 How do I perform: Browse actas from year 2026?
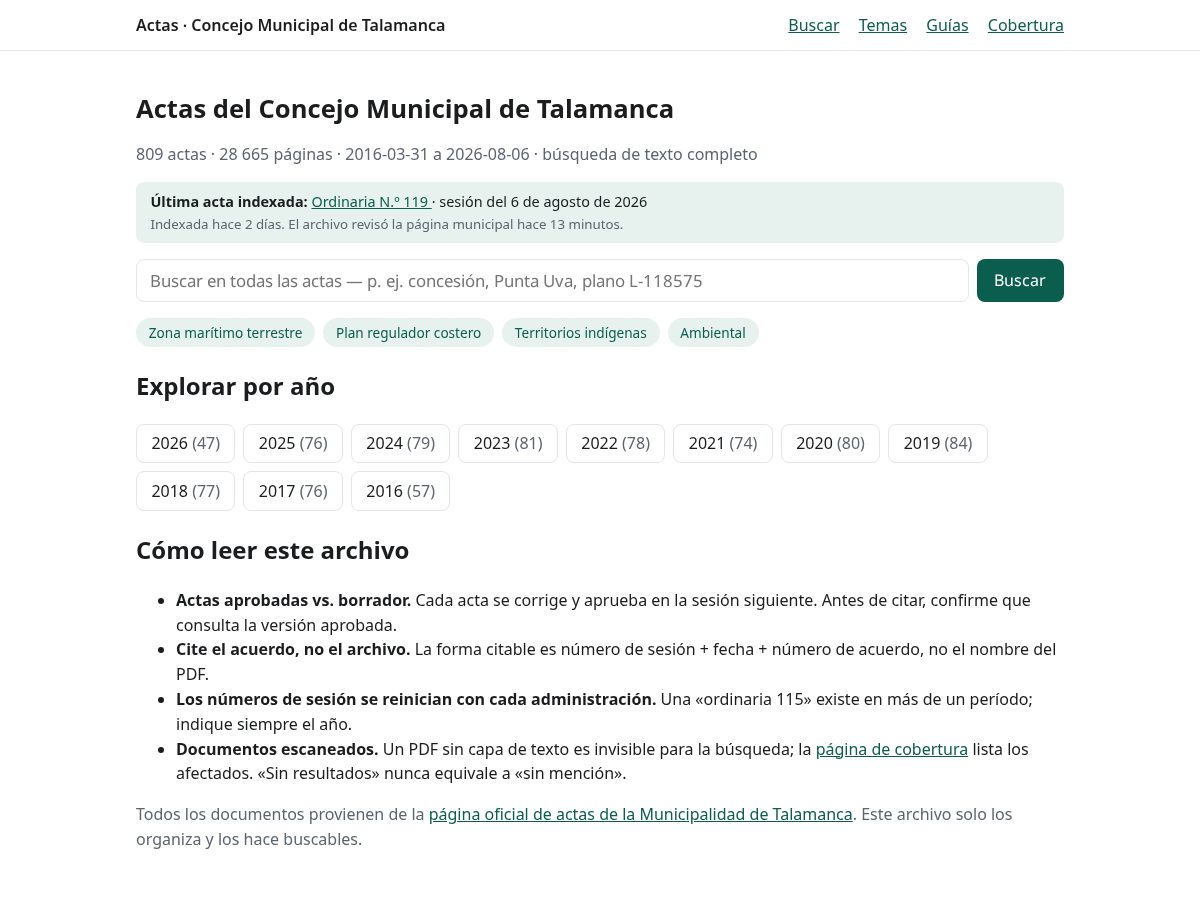coord(185,443)
